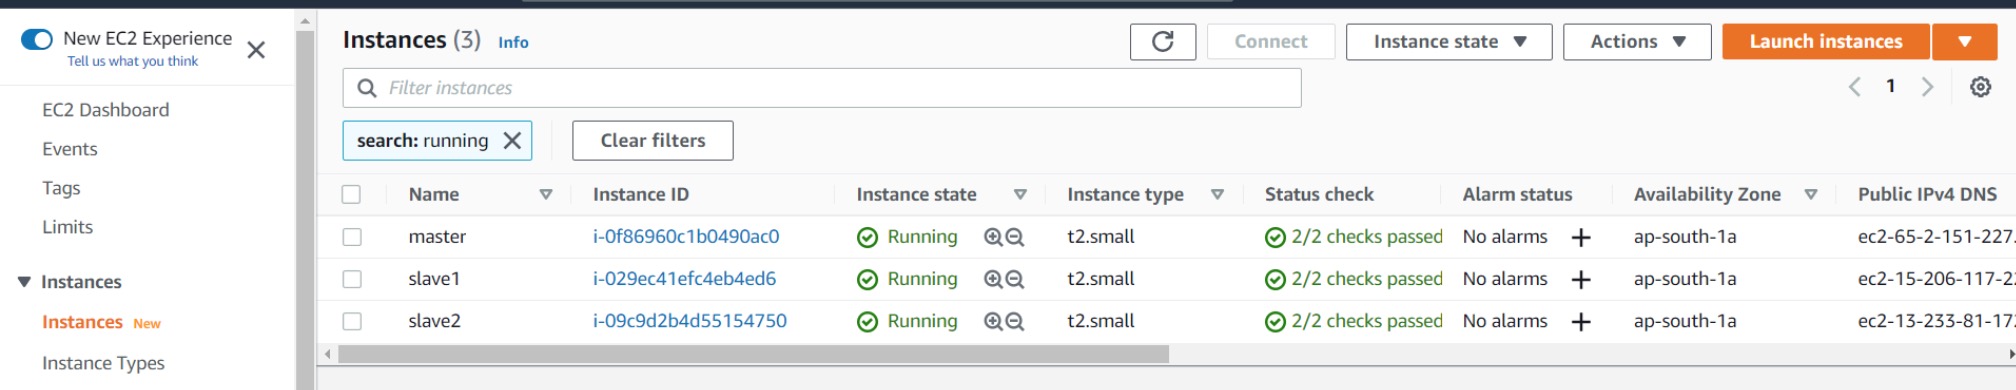The height and width of the screenshot is (390, 2016).
Task: Click Running status icon for master
Action: point(867,237)
